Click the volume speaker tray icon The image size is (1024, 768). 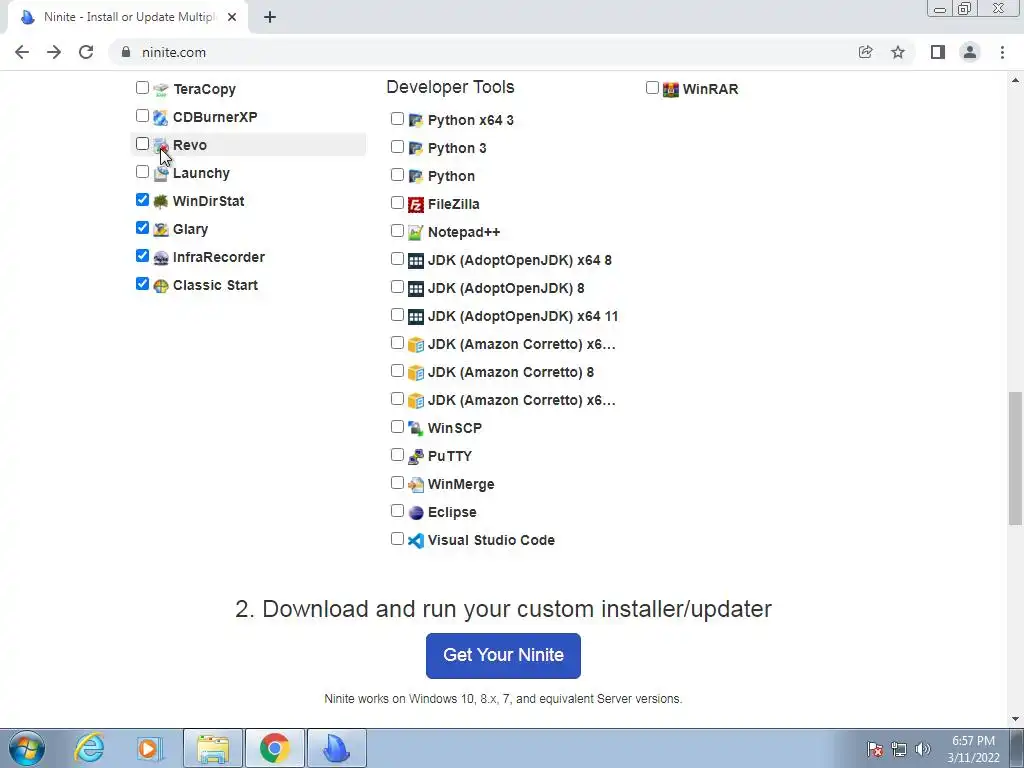click(x=923, y=749)
